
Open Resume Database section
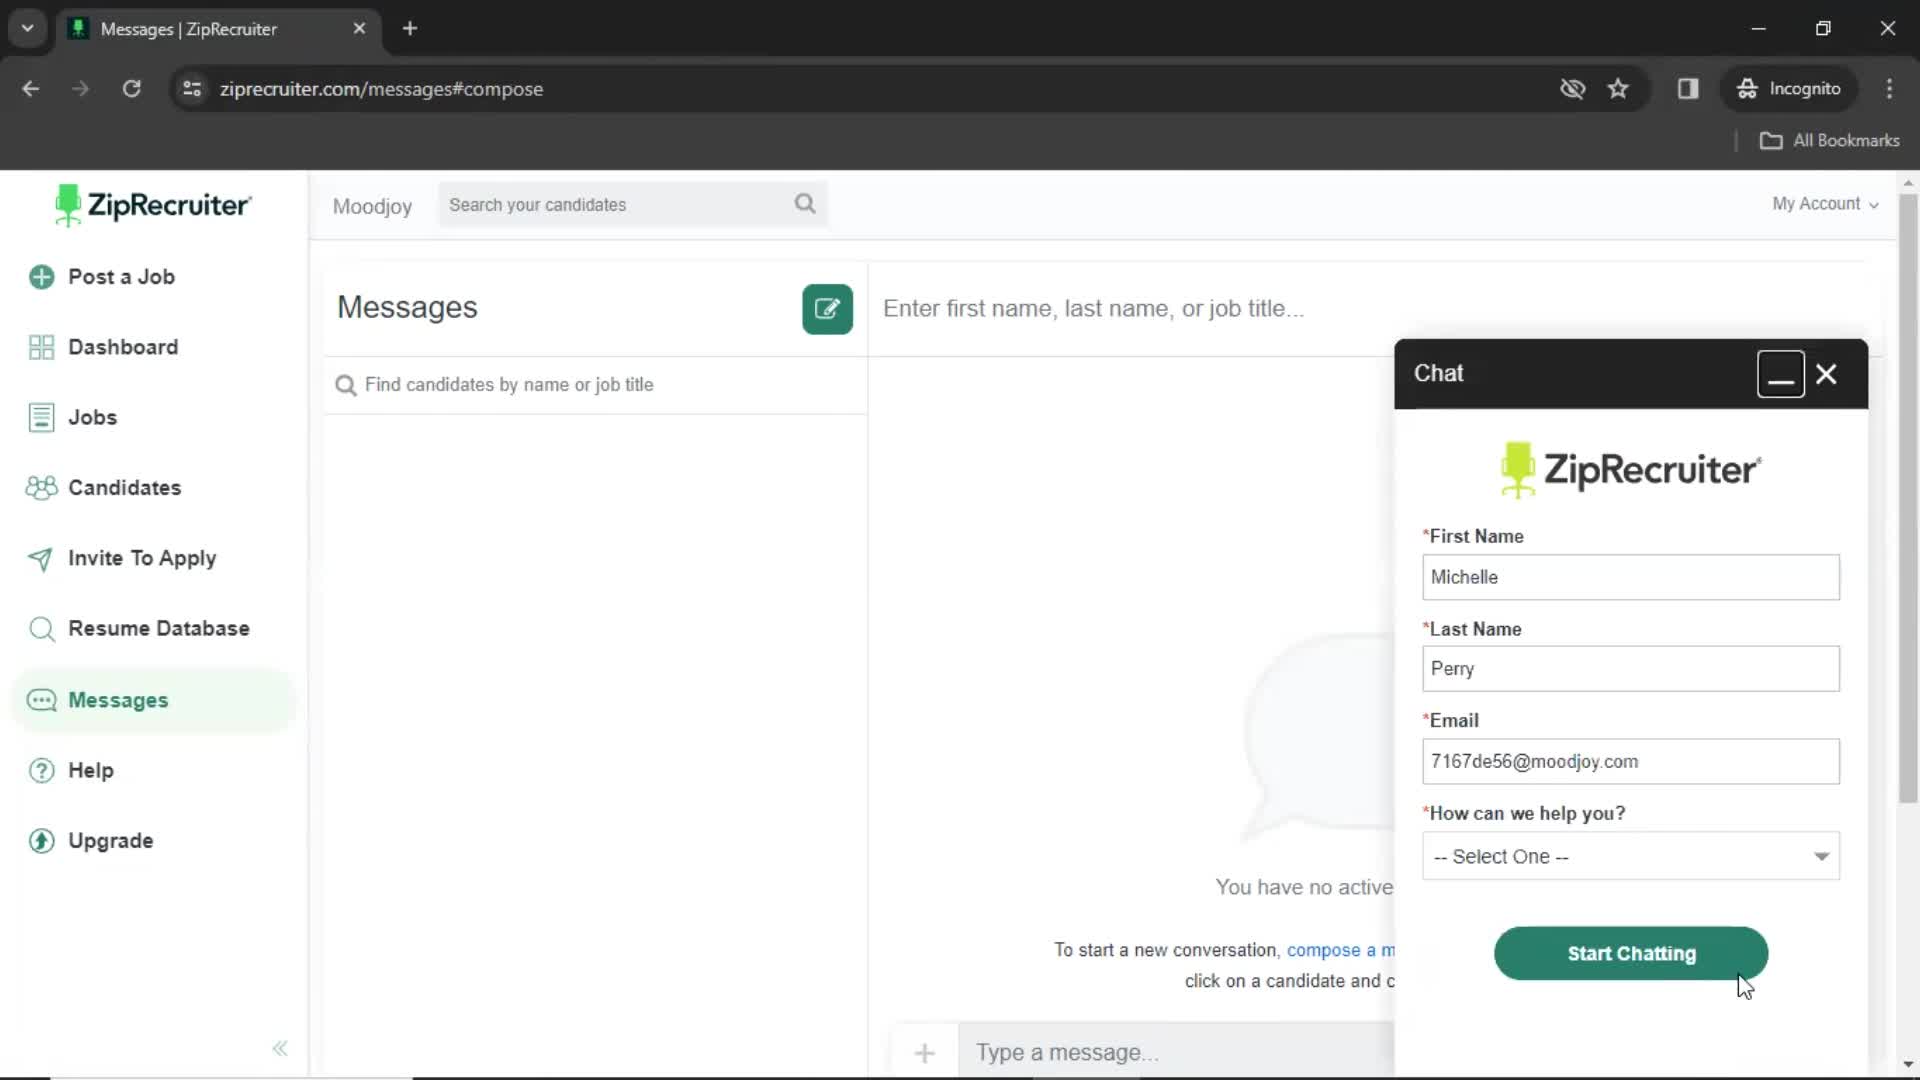158,629
